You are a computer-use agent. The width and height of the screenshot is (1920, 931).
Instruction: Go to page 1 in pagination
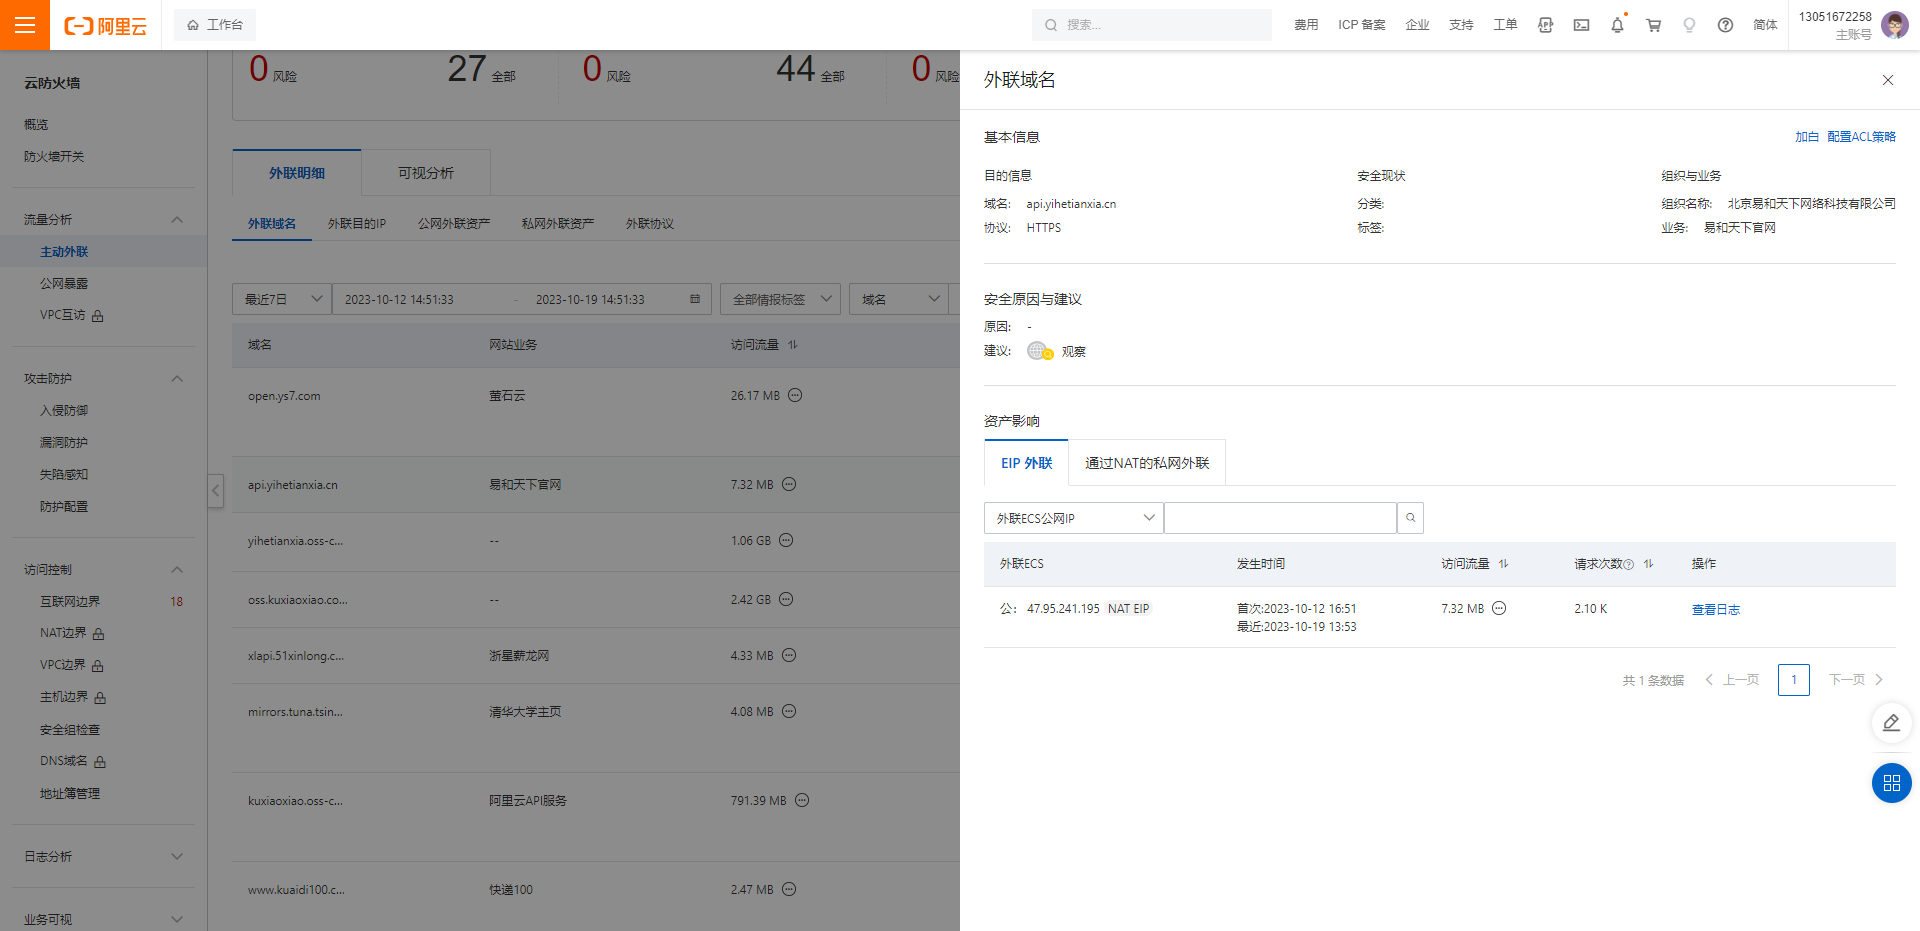pyautogui.click(x=1794, y=680)
